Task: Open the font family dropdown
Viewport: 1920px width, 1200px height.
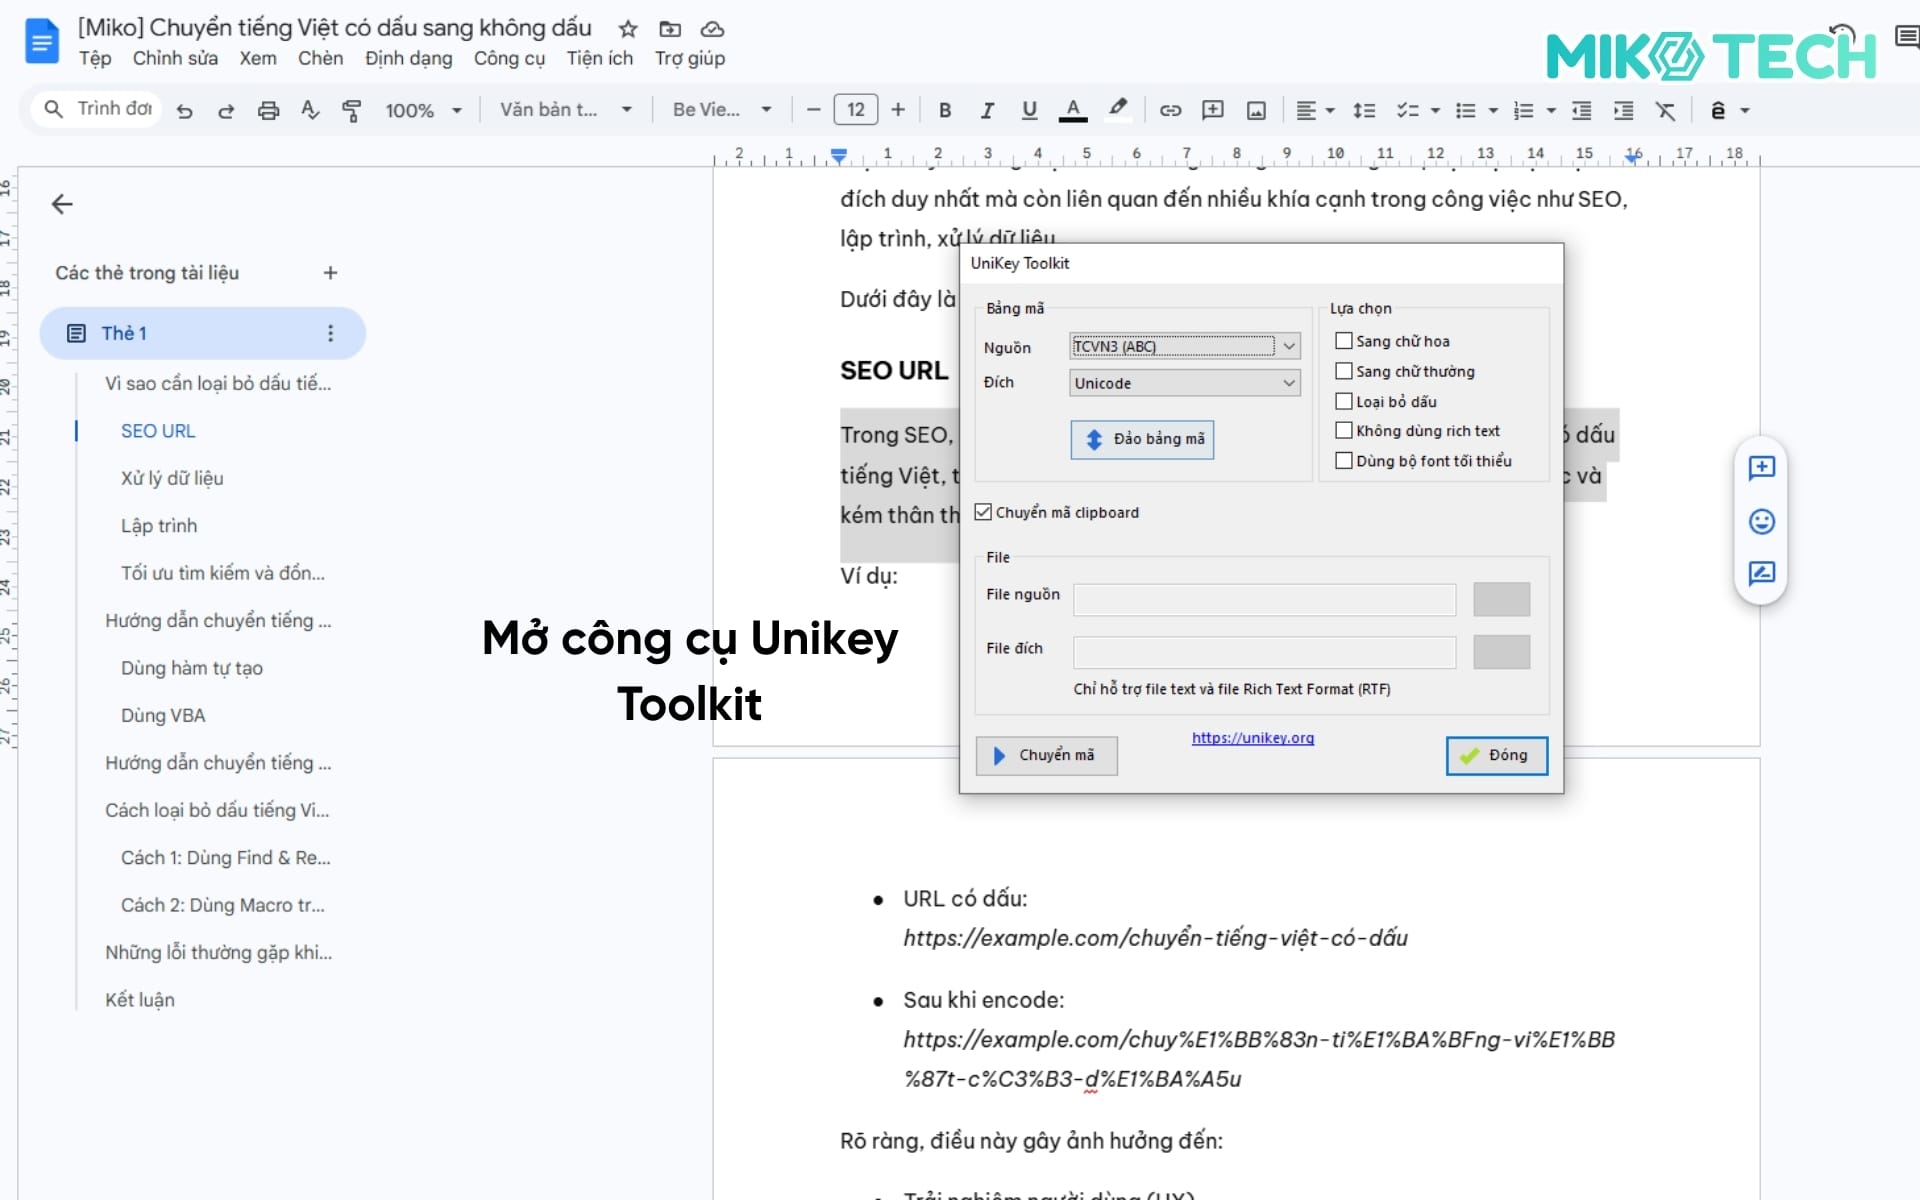Action: 722,110
